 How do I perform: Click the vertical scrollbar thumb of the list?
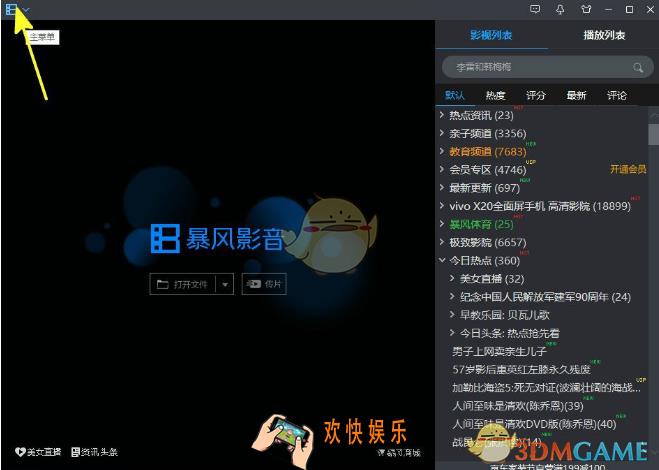pos(654,134)
